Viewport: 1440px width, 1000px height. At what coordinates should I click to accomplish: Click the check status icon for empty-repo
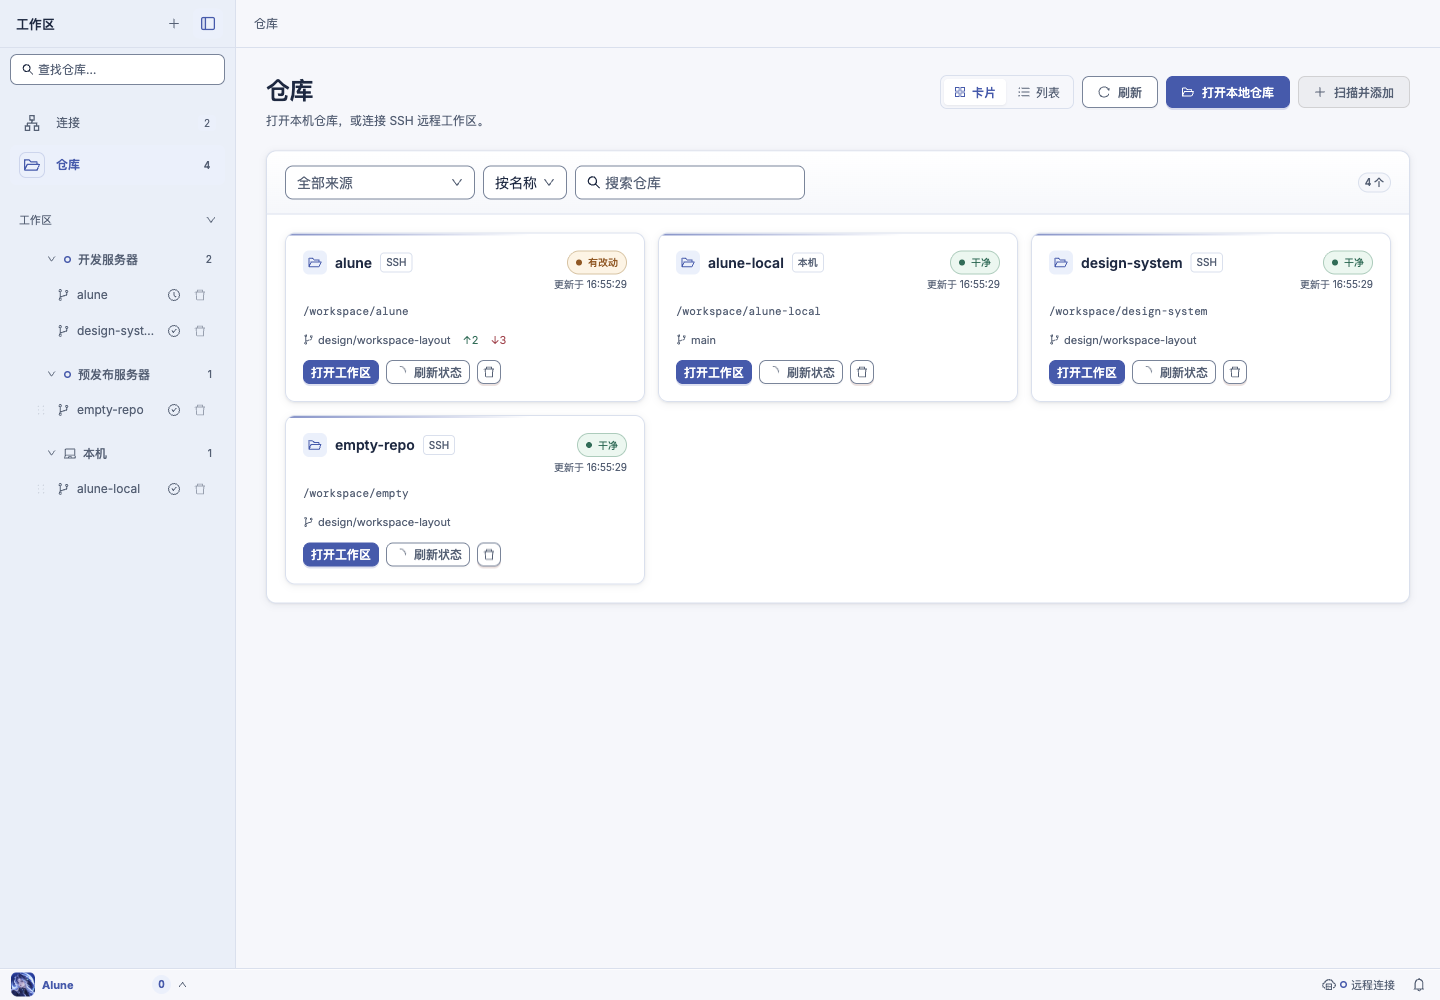point(174,410)
